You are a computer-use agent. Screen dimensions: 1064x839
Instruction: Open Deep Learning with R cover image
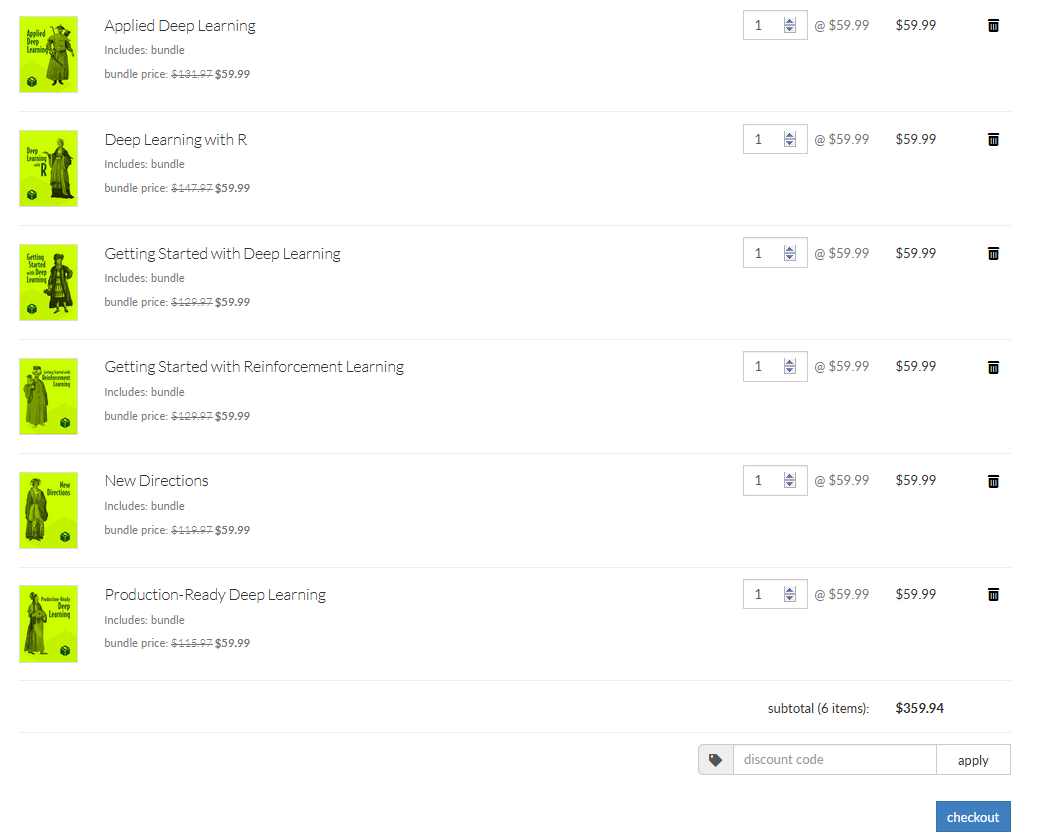(48, 168)
